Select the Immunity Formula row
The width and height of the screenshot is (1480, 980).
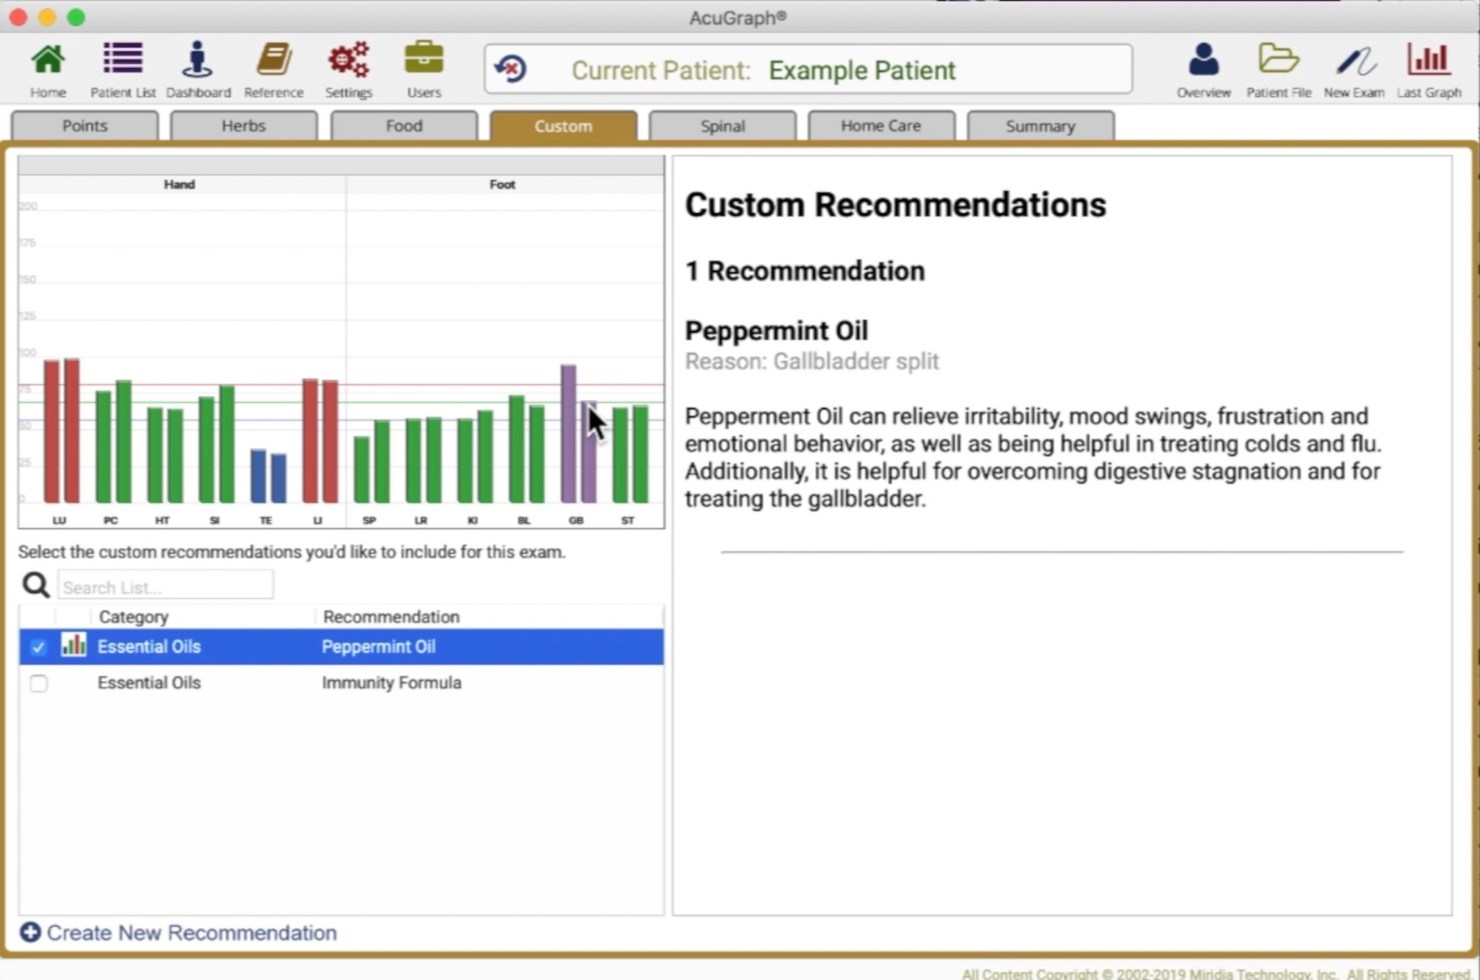pyautogui.click(x=391, y=683)
